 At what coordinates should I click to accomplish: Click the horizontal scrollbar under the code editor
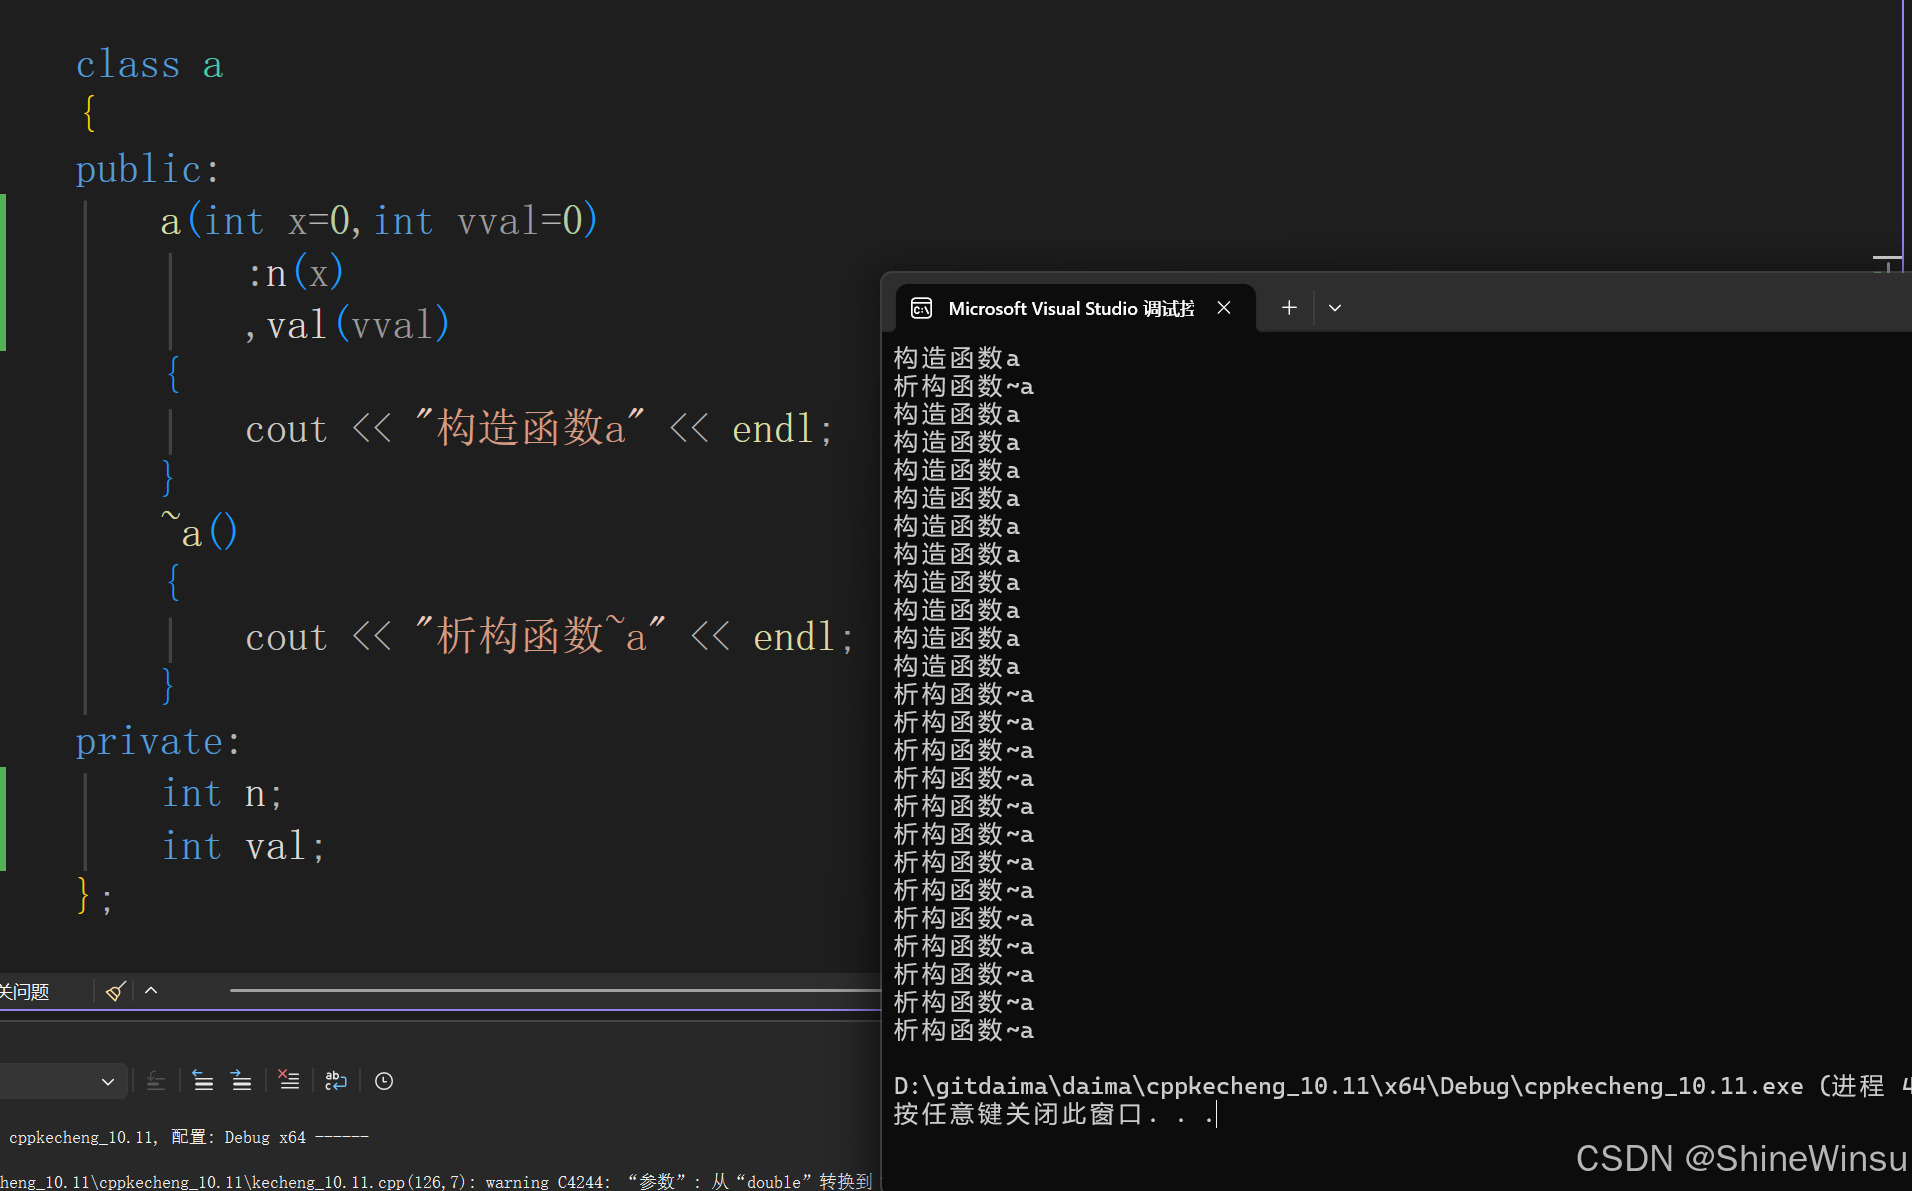(555, 991)
